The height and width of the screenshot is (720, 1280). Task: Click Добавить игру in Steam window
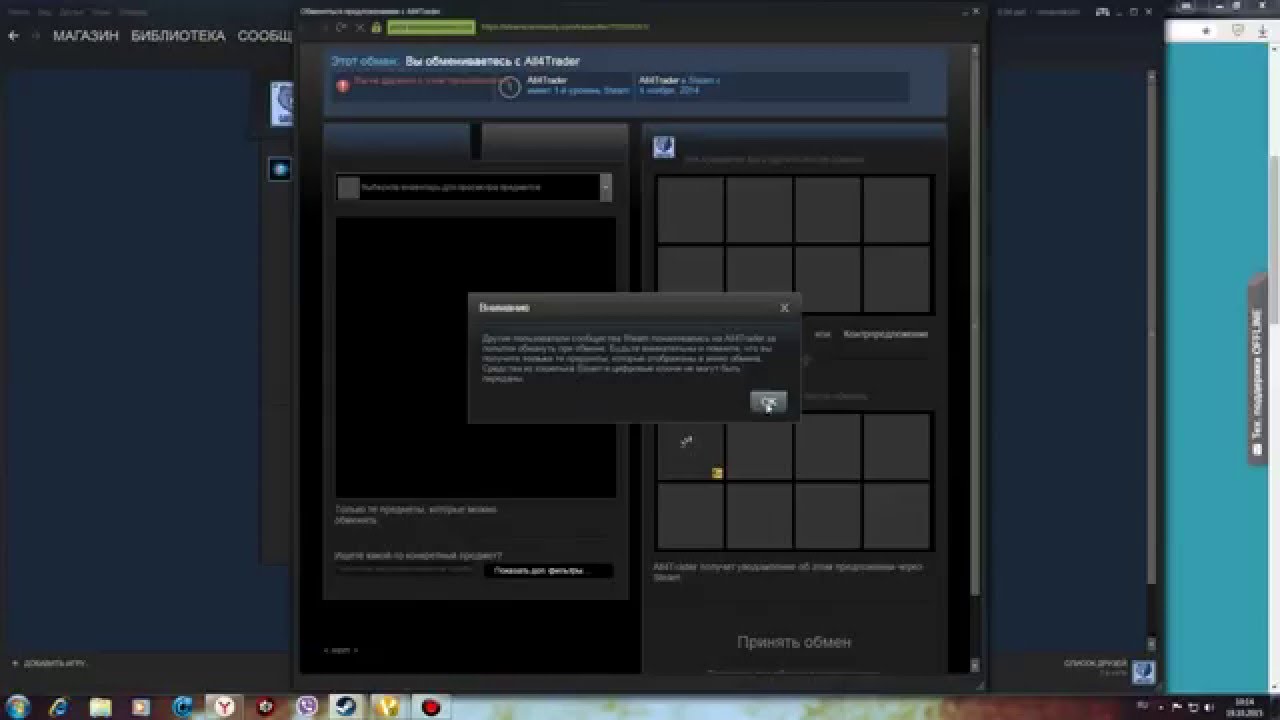tap(49, 663)
